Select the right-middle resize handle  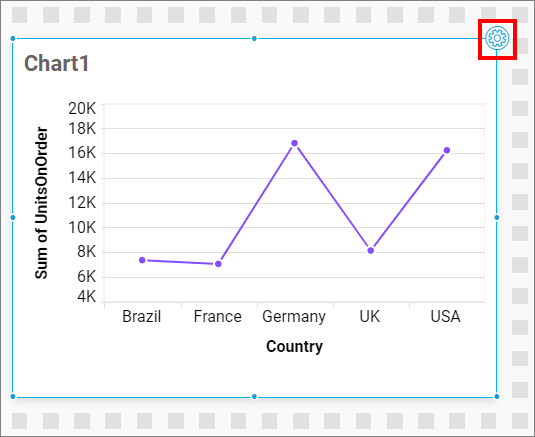pyautogui.click(x=497, y=217)
